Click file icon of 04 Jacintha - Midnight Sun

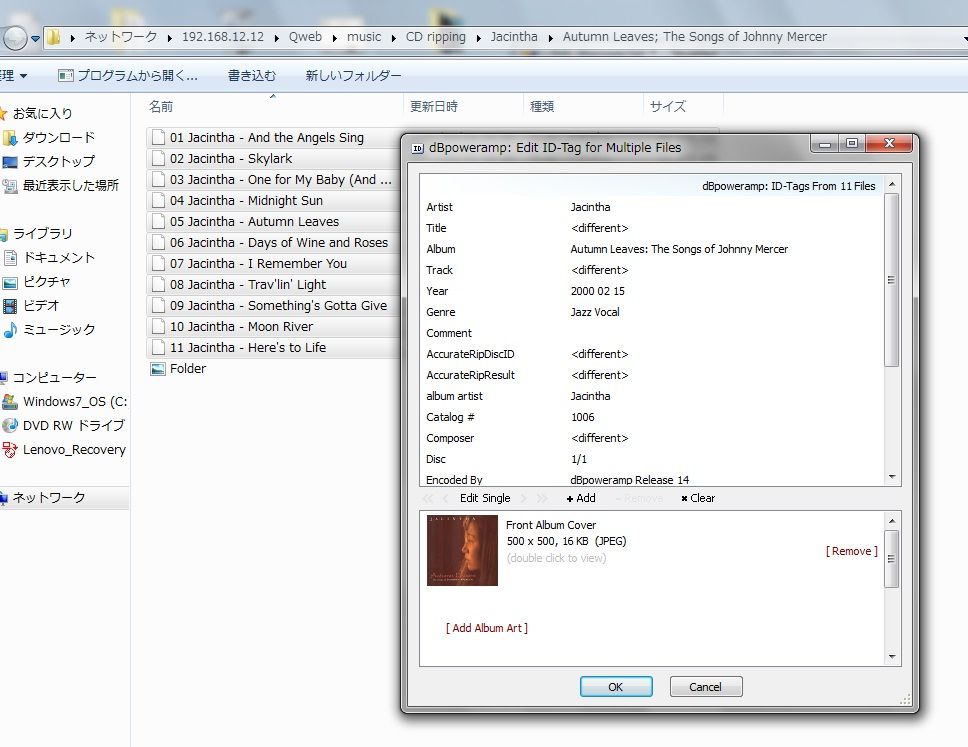[x=159, y=200]
